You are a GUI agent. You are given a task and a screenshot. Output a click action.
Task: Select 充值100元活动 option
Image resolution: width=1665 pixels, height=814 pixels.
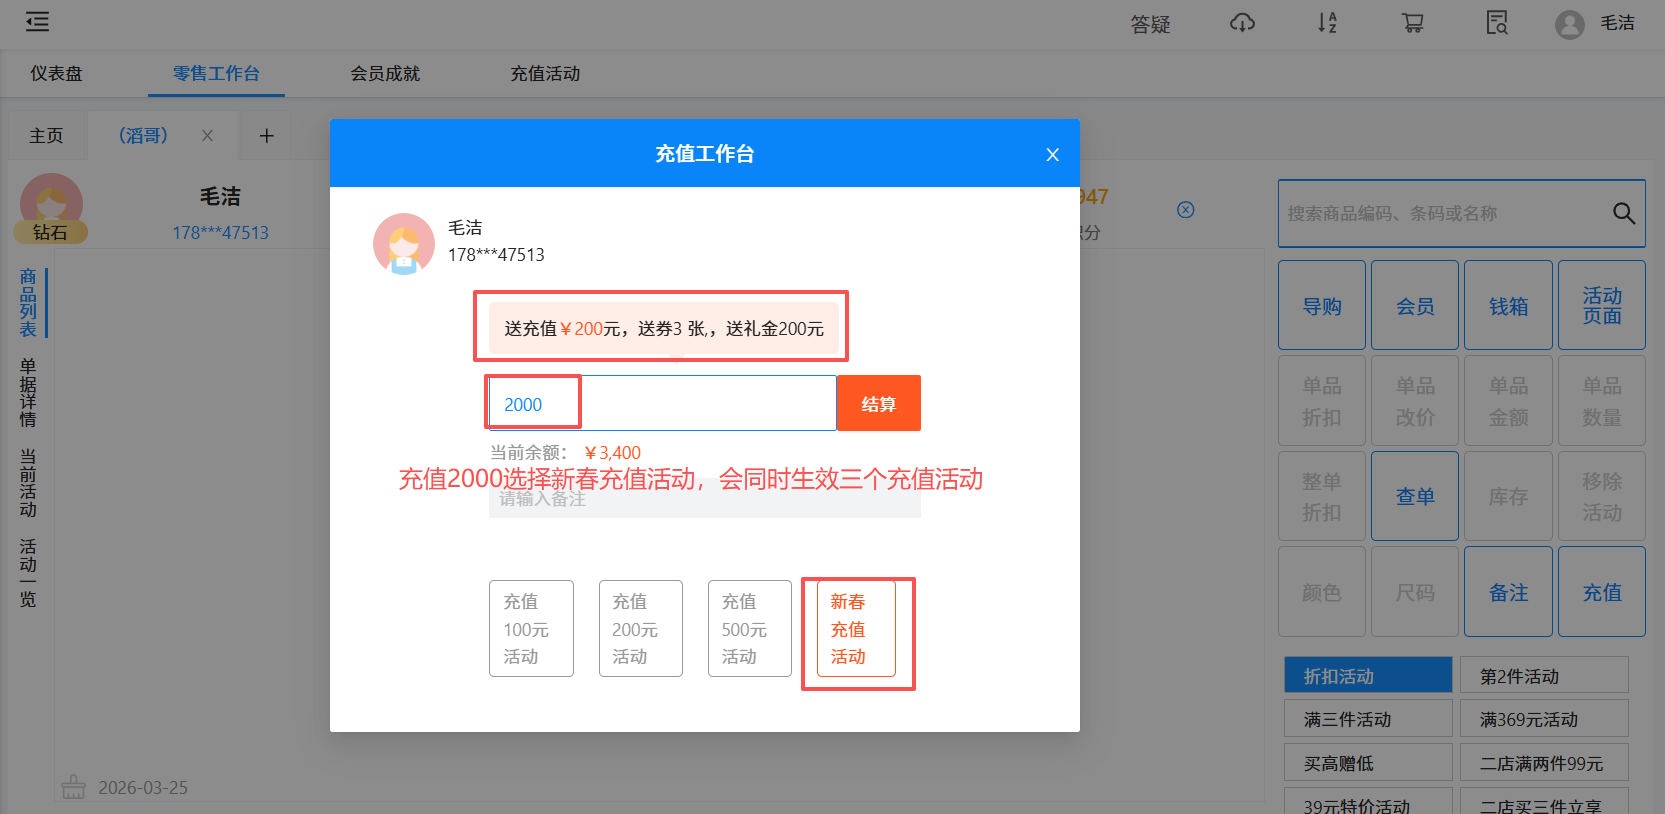(x=531, y=628)
